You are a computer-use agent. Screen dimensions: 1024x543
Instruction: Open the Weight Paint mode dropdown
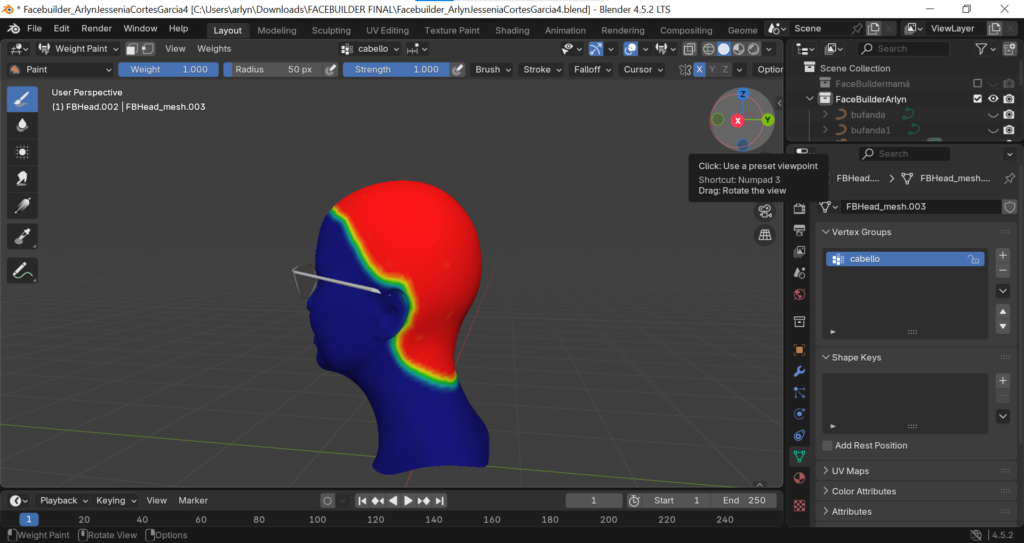[x=79, y=48]
